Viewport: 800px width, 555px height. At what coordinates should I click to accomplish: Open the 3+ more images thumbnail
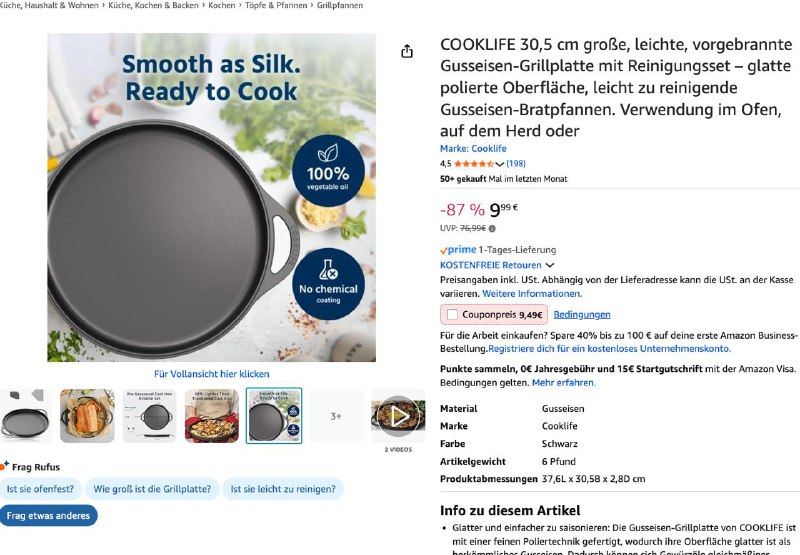pyautogui.click(x=336, y=416)
